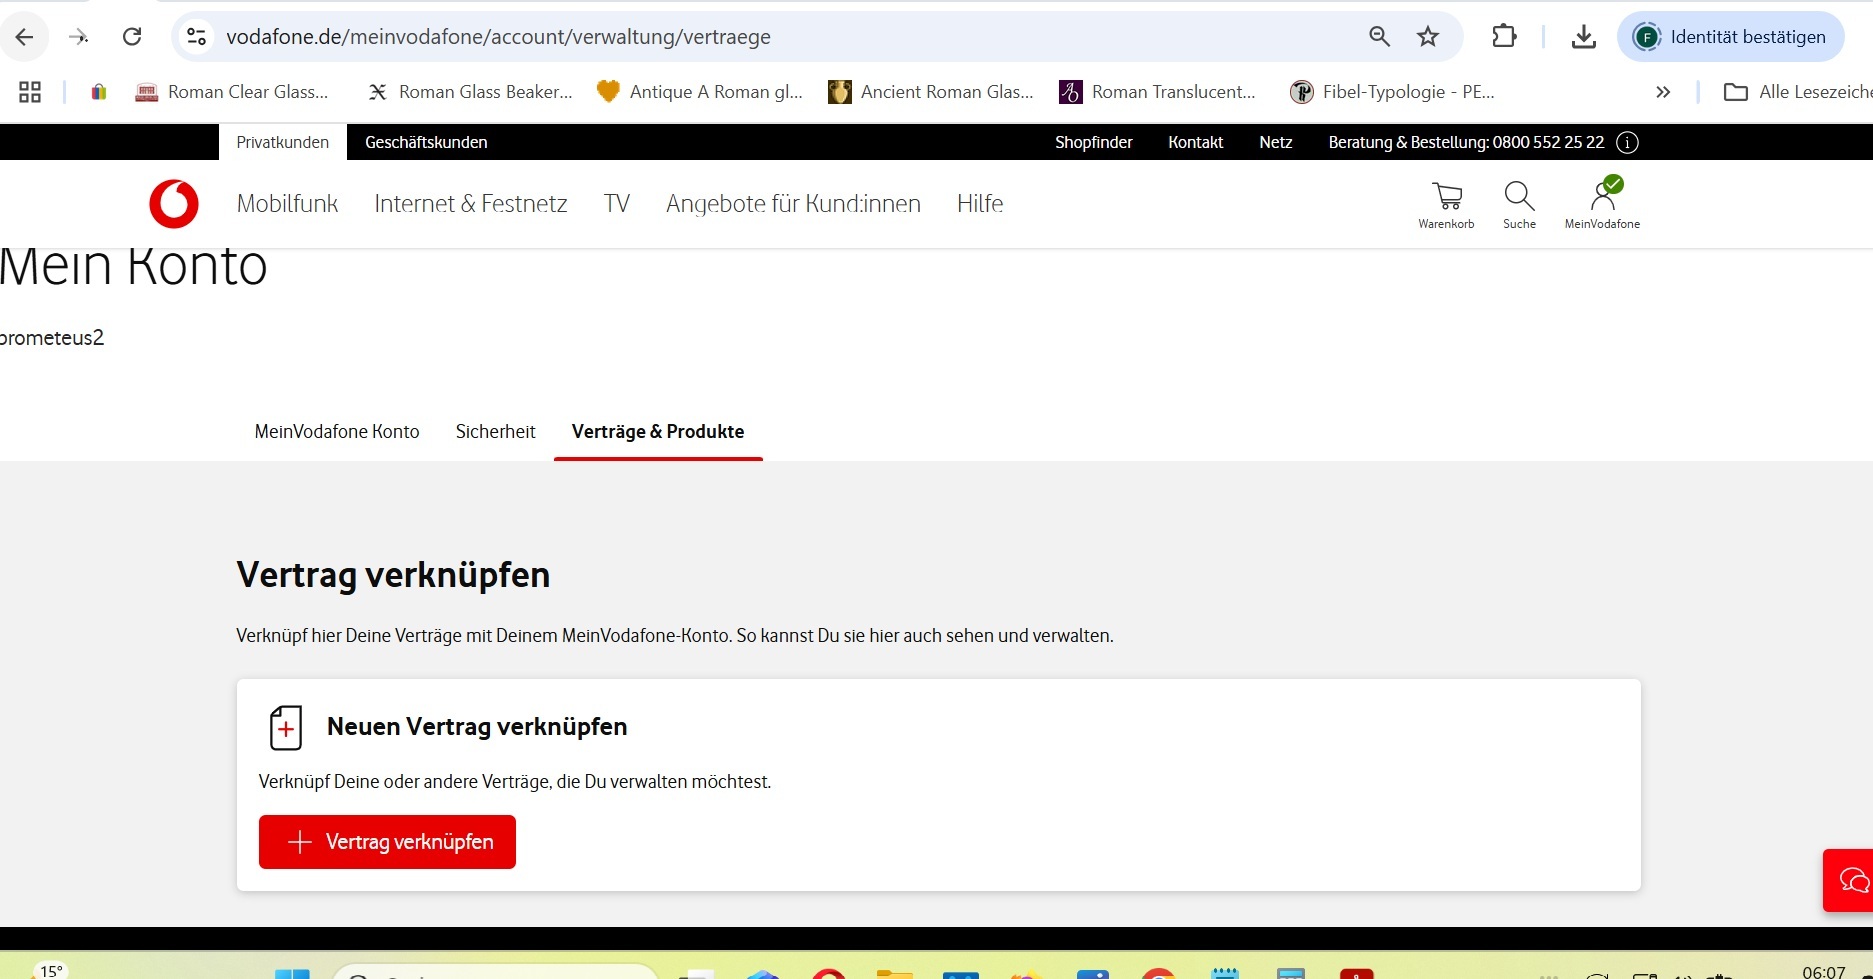Open the Shopfinder link

pyautogui.click(x=1093, y=142)
